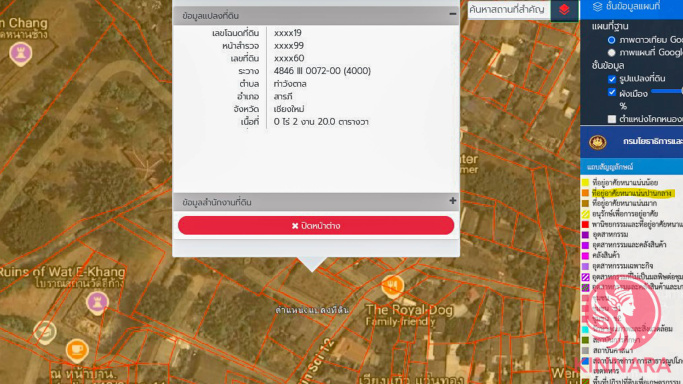Click dark purple swatch for อุตสาหกรรม
Screen dimensions: 683x384
click(585, 235)
